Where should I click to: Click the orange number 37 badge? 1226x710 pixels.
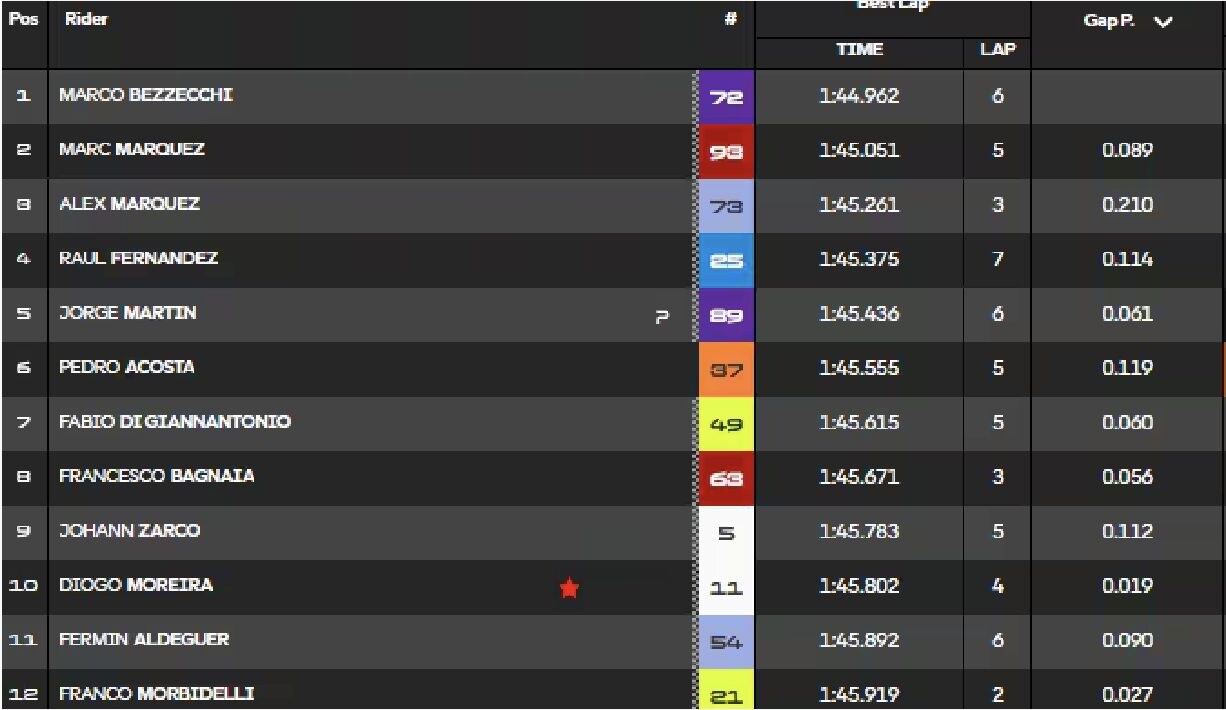pos(727,369)
